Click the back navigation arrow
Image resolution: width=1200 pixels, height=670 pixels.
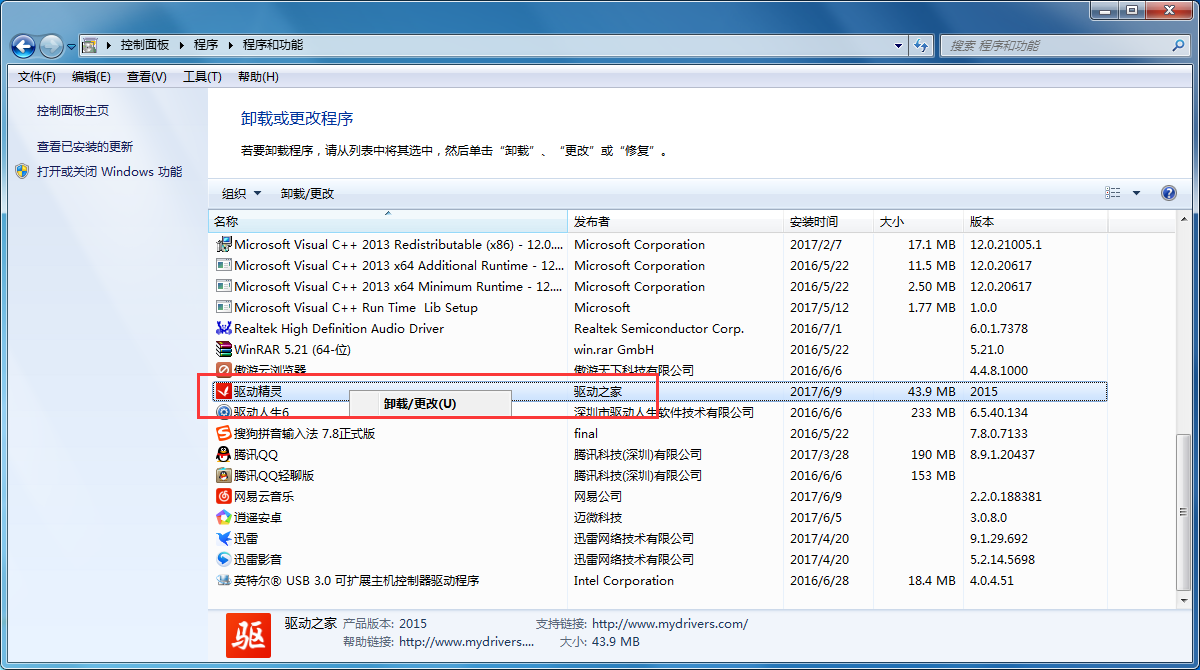click(24, 46)
